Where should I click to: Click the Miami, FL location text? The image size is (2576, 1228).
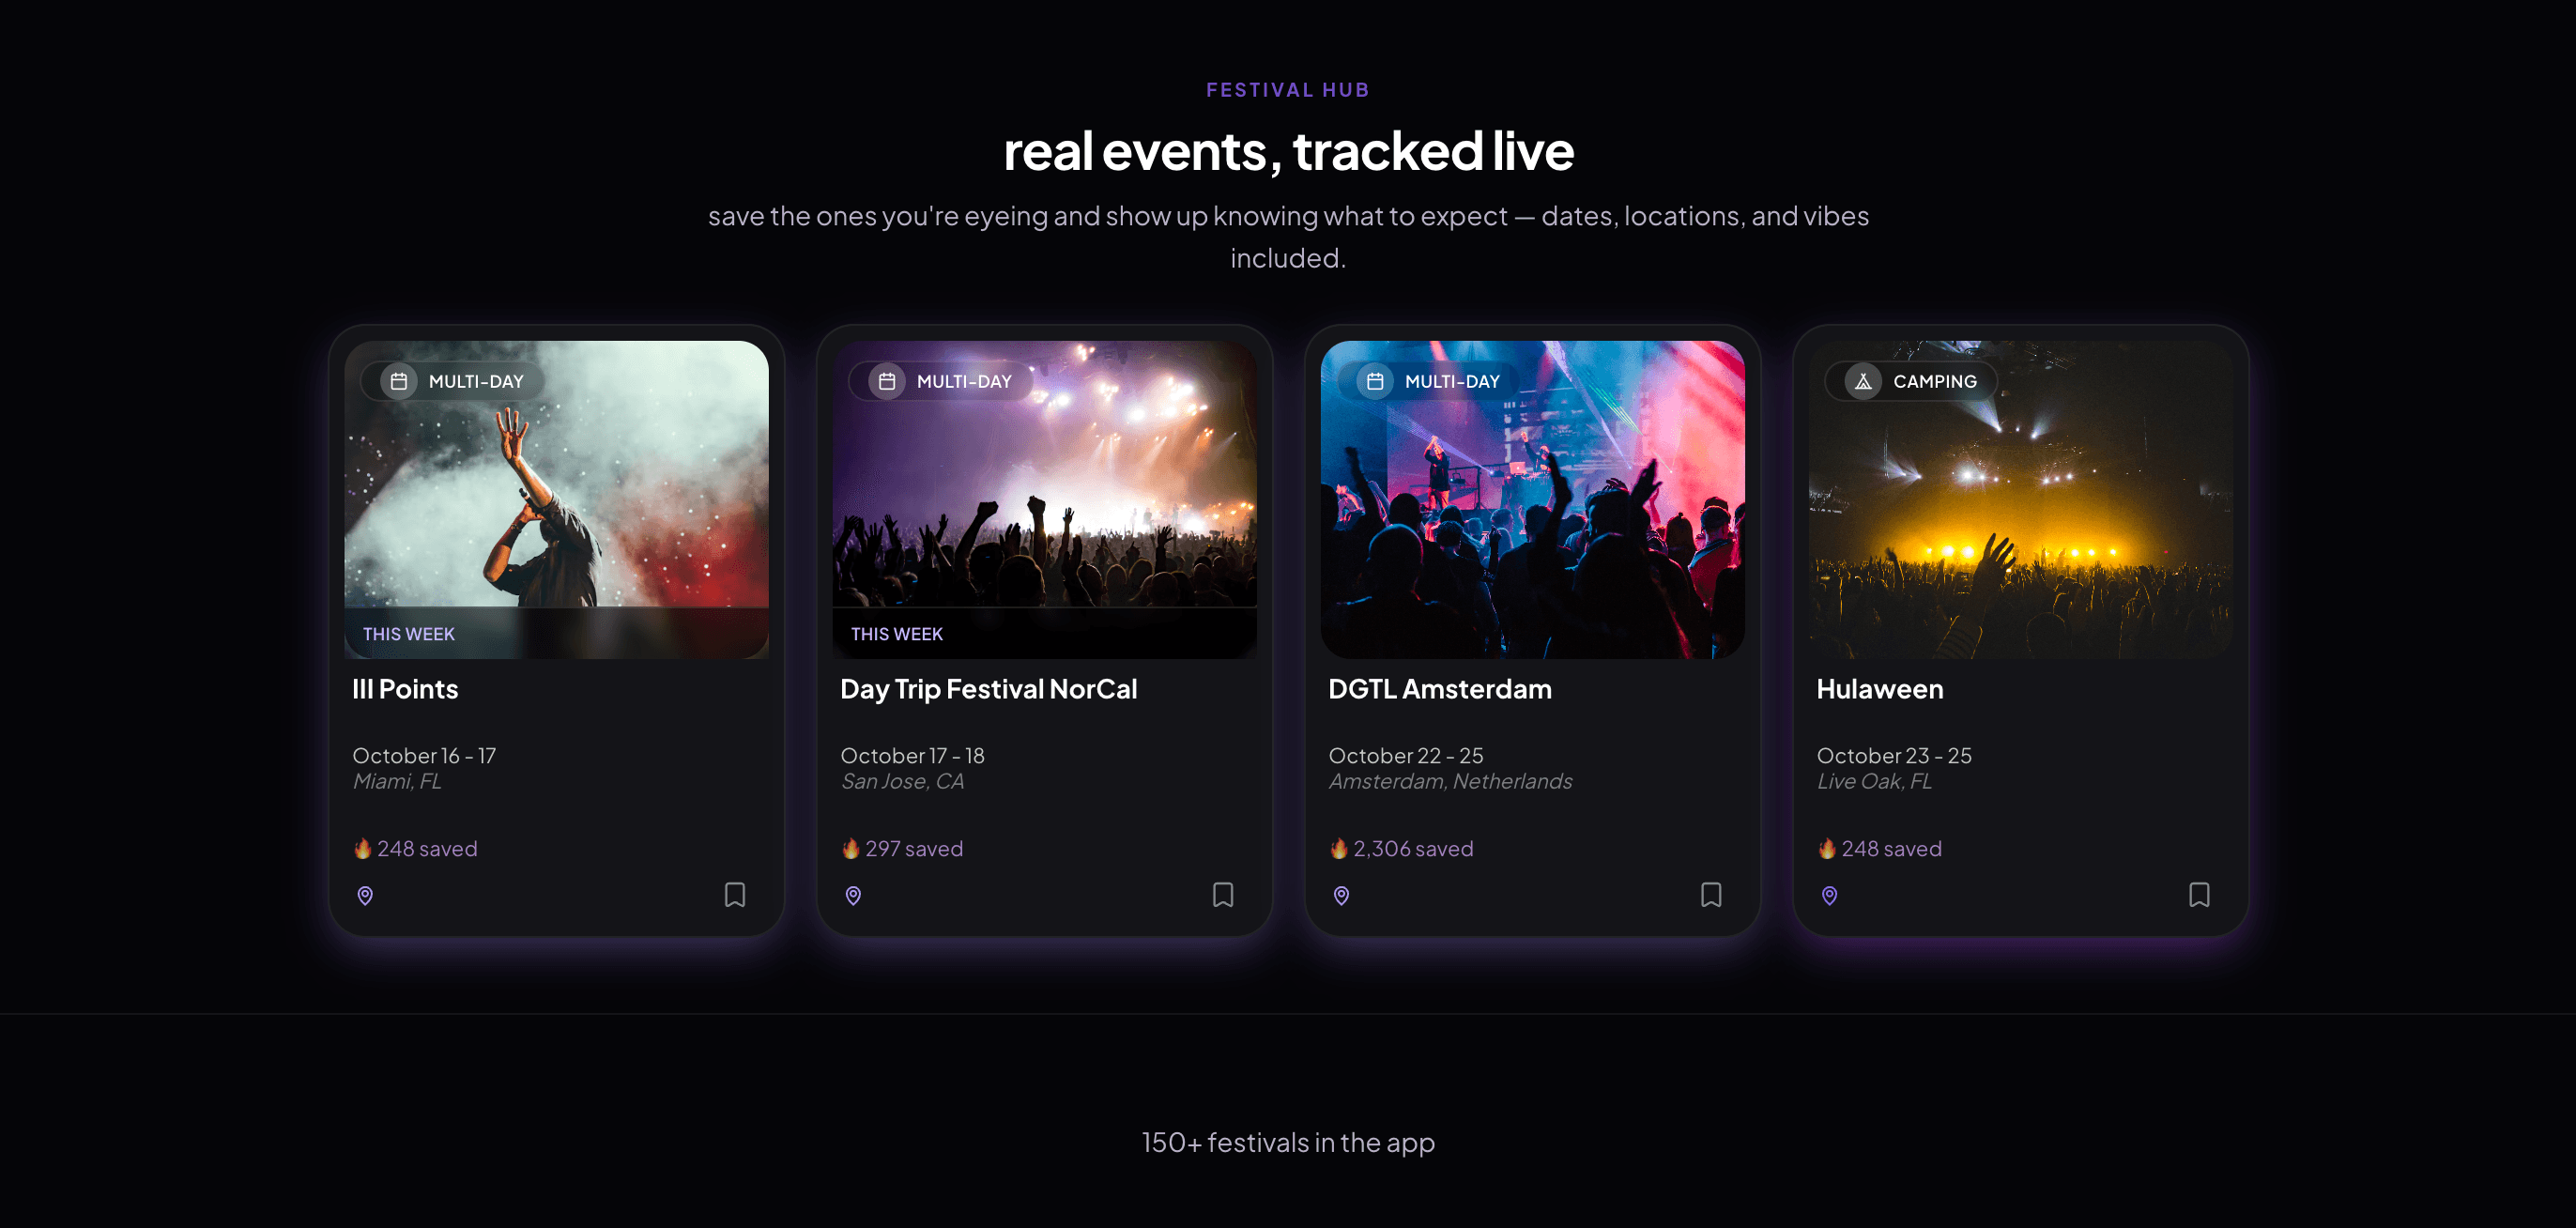coord(397,781)
